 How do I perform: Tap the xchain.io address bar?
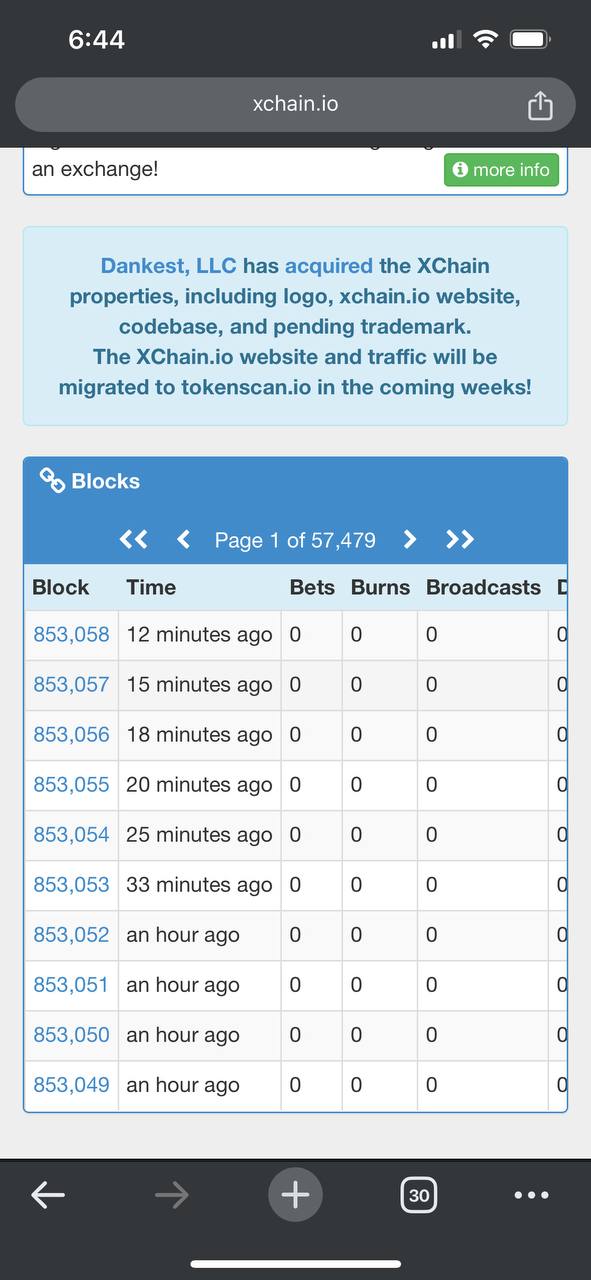[296, 104]
